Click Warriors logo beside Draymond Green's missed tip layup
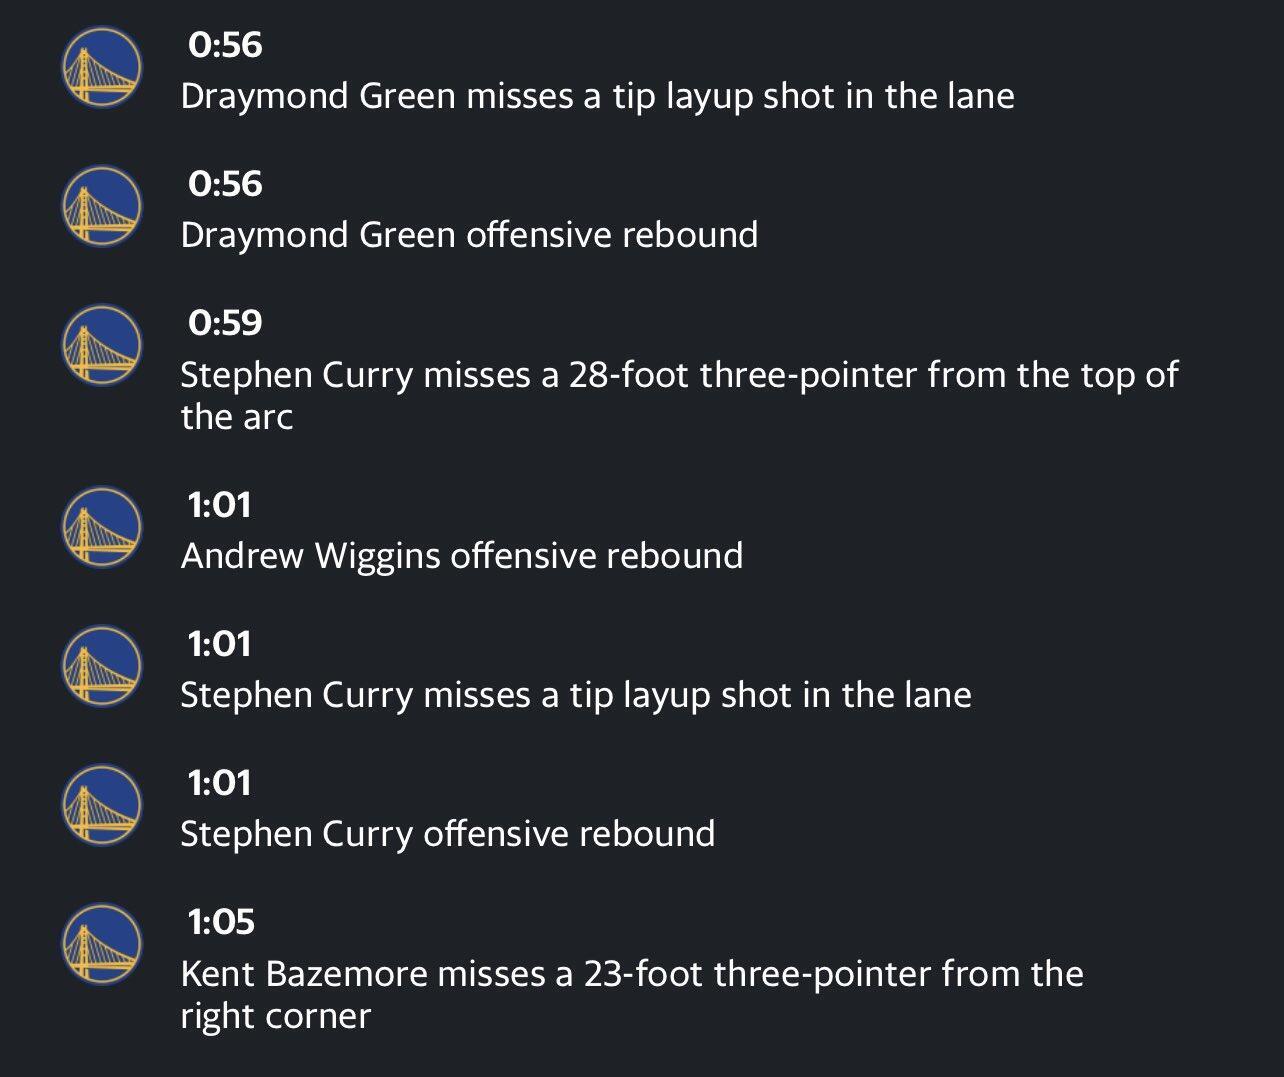This screenshot has height=1077, width=1284. coord(102,67)
